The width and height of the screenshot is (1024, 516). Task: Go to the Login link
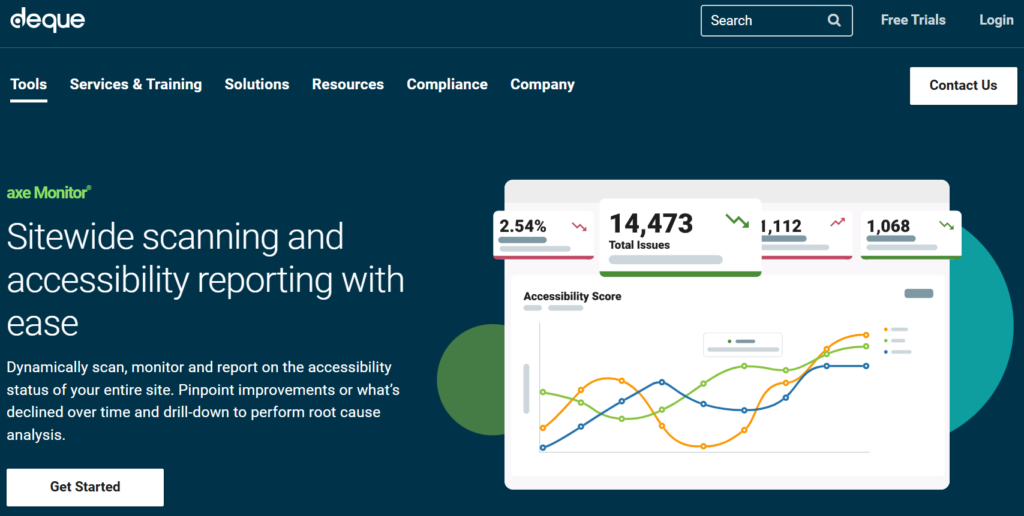(x=996, y=20)
